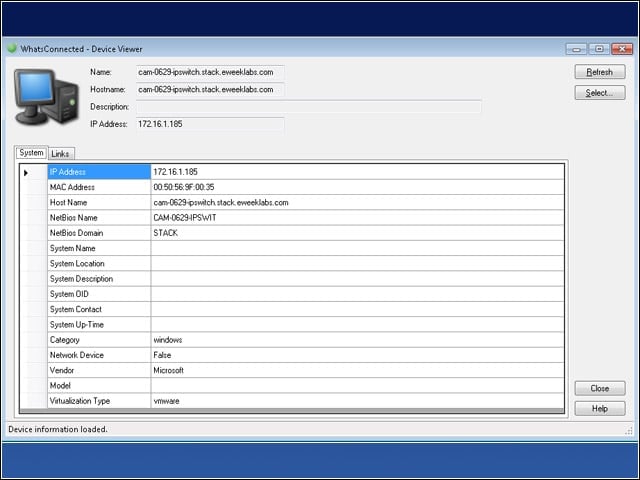The height and width of the screenshot is (480, 640).
Task: Click the CAM-0629-IPSWIT value
Action: (185, 218)
